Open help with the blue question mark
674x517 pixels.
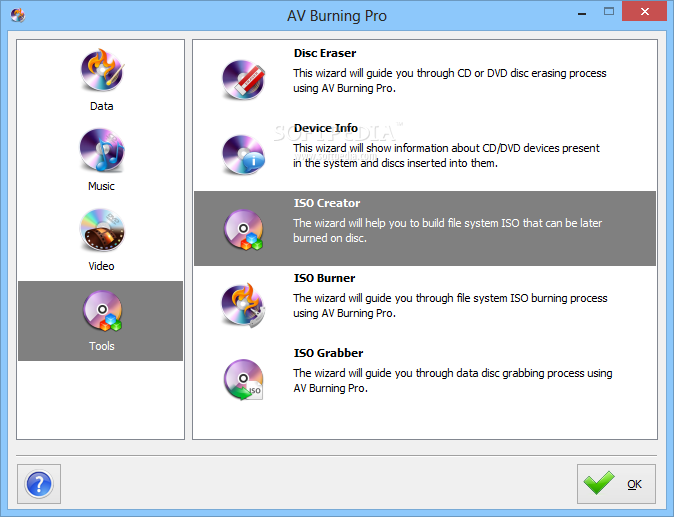tap(39, 484)
